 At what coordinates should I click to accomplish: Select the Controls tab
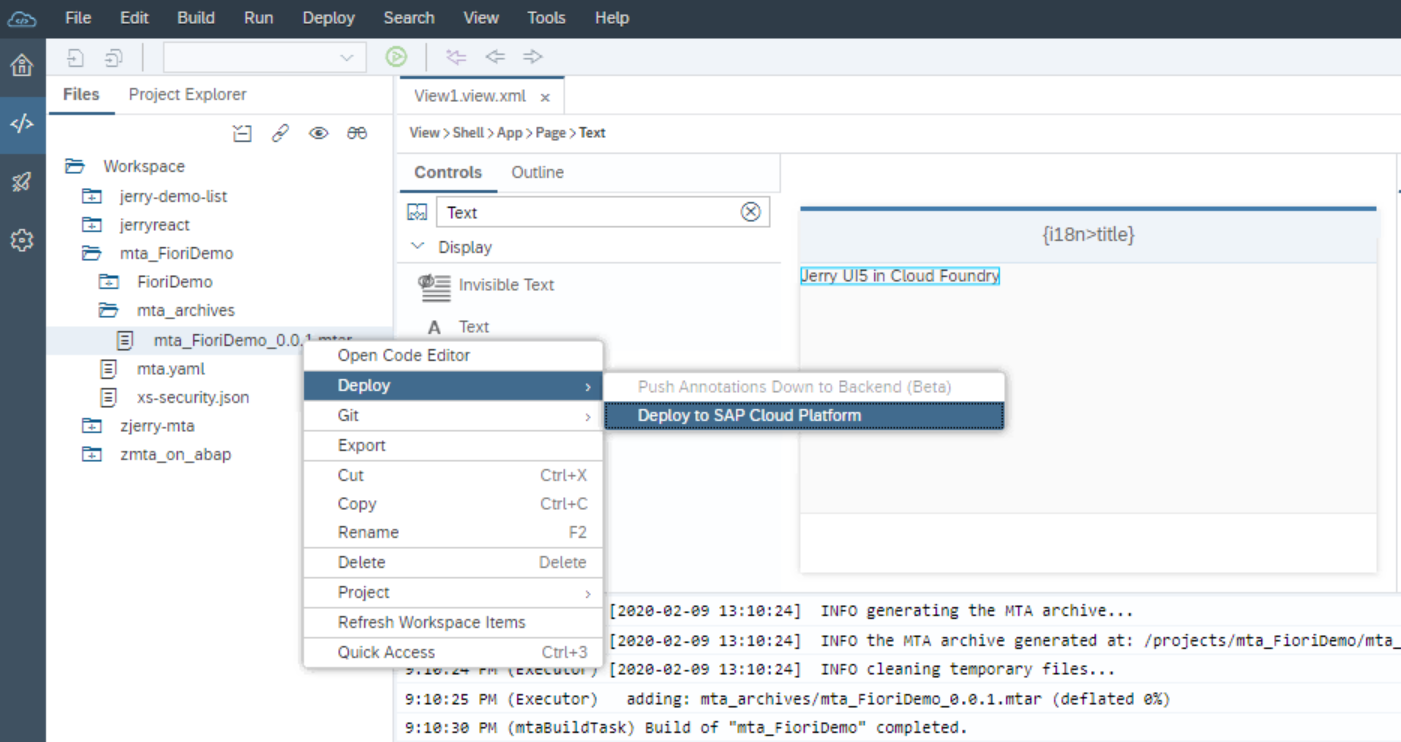click(448, 172)
